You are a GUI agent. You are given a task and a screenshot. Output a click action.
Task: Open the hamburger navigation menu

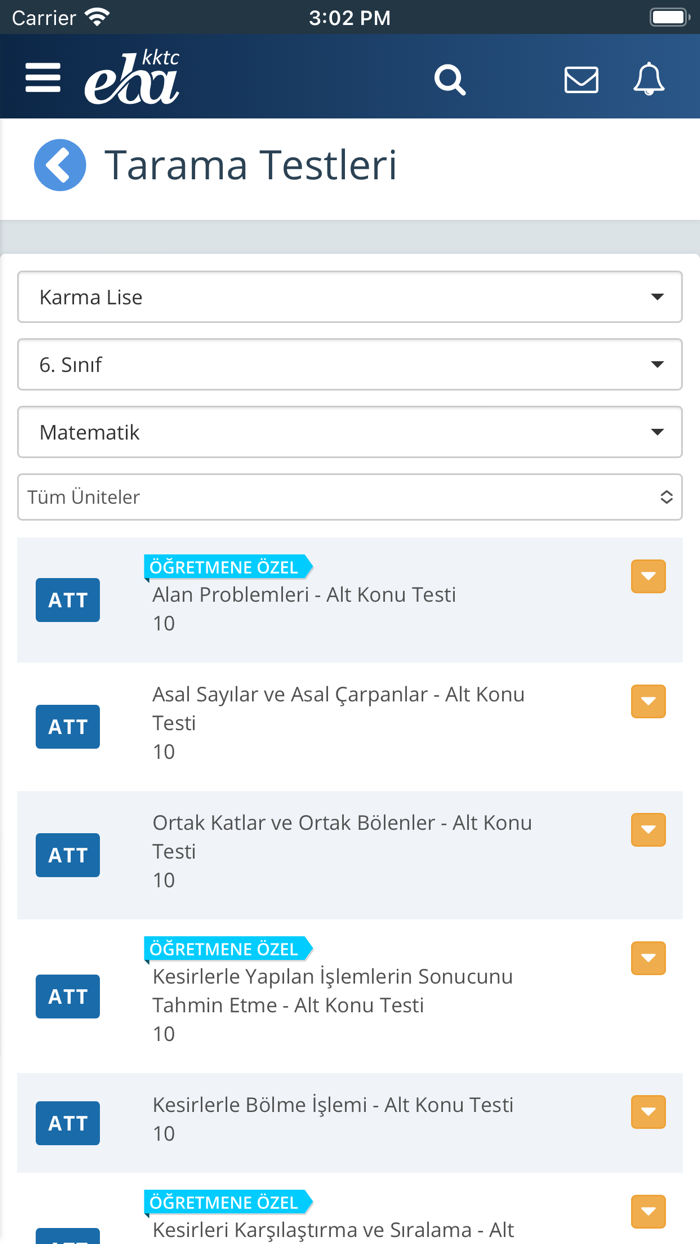(x=42, y=77)
